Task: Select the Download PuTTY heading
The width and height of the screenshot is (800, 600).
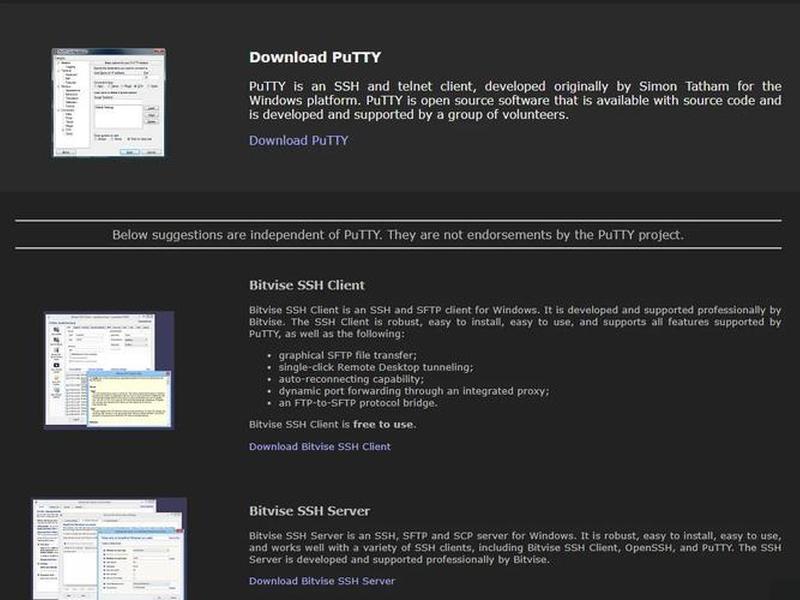Action: pyautogui.click(x=315, y=57)
